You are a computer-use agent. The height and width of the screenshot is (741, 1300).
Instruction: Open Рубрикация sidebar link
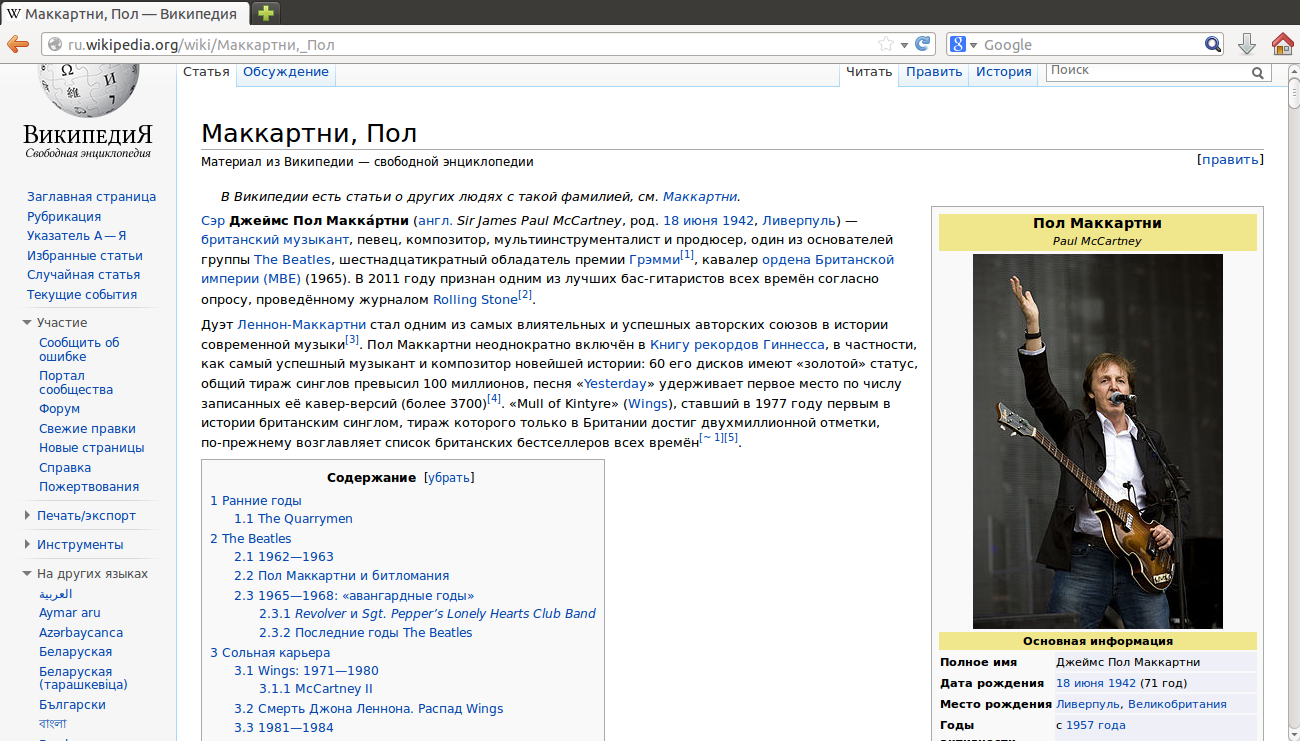pos(64,216)
